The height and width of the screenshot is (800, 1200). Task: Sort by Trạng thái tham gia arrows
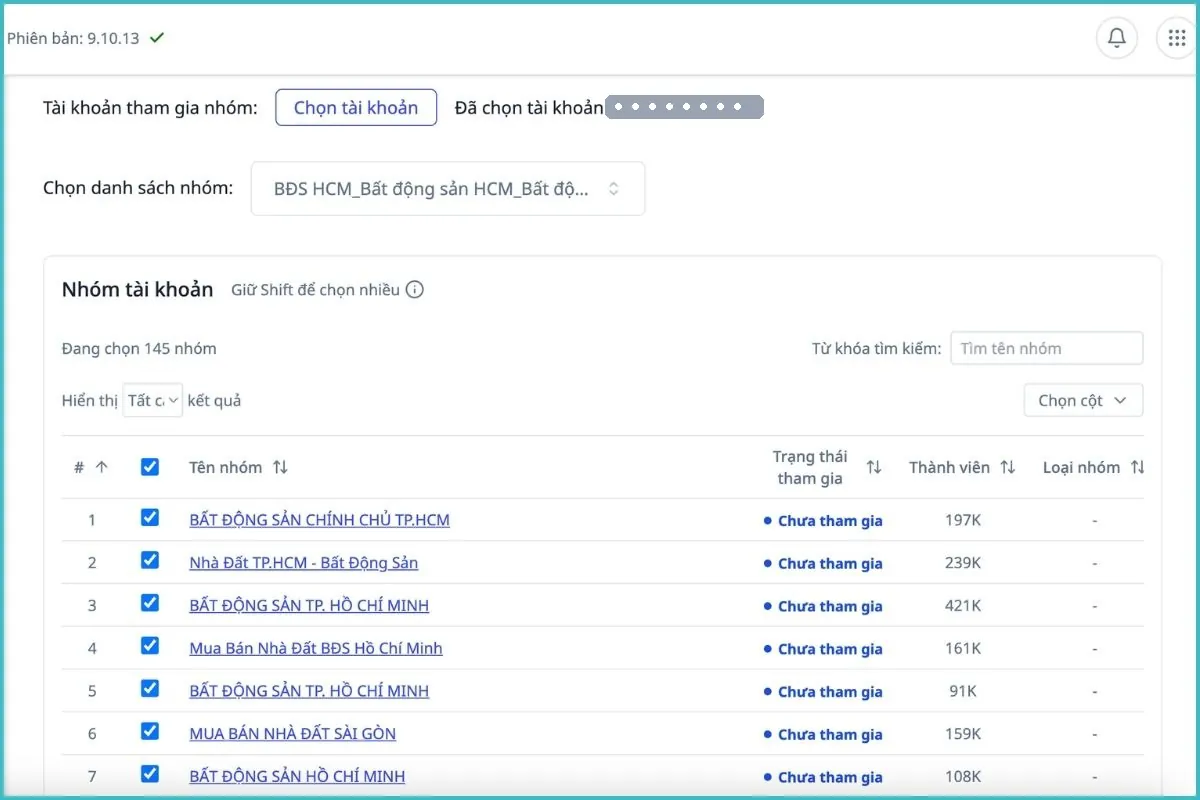[x=874, y=467]
